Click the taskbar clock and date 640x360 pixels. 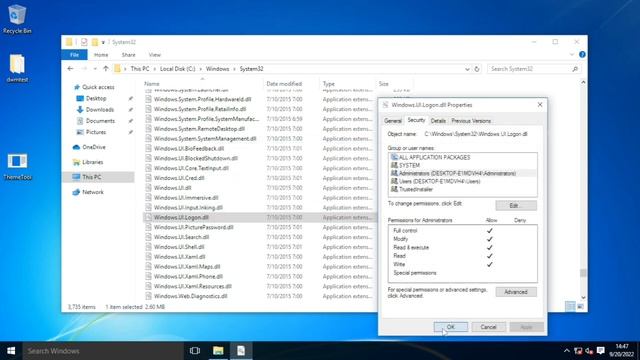click(x=622, y=351)
